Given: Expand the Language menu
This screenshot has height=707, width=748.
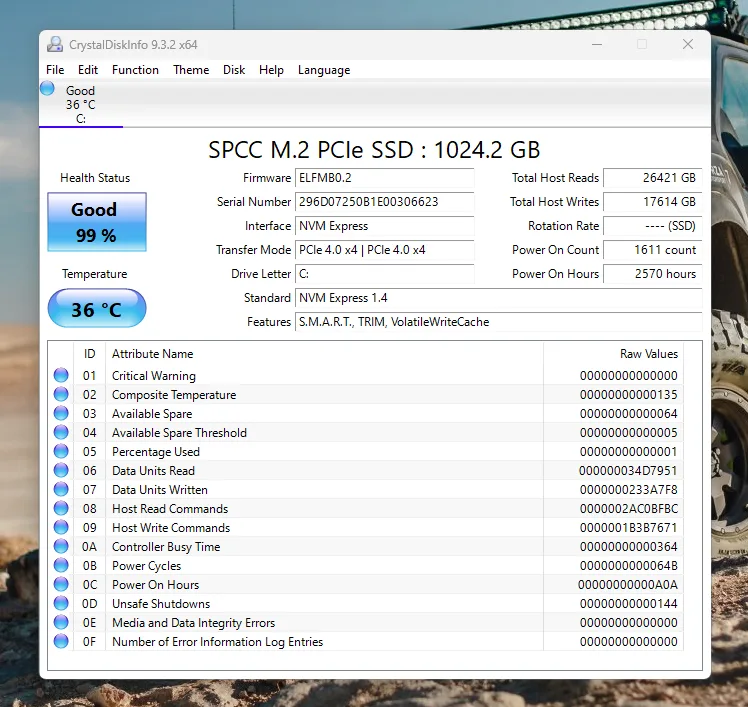Looking at the screenshot, I should [x=324, y=70].
